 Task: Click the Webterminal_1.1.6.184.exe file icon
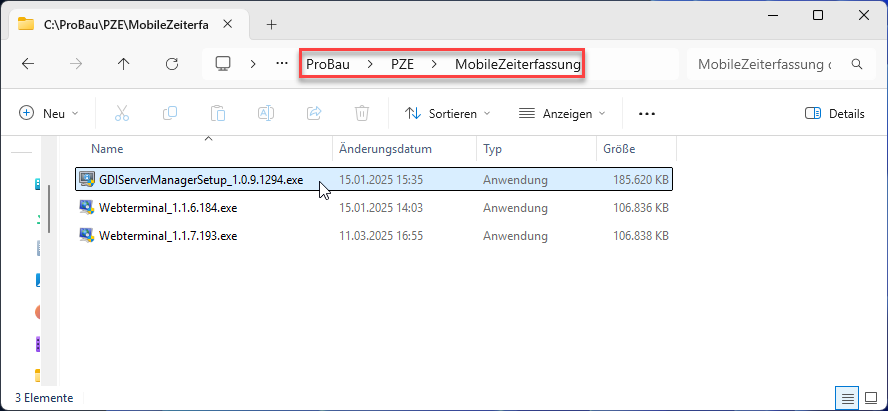(x=87, y=208)
